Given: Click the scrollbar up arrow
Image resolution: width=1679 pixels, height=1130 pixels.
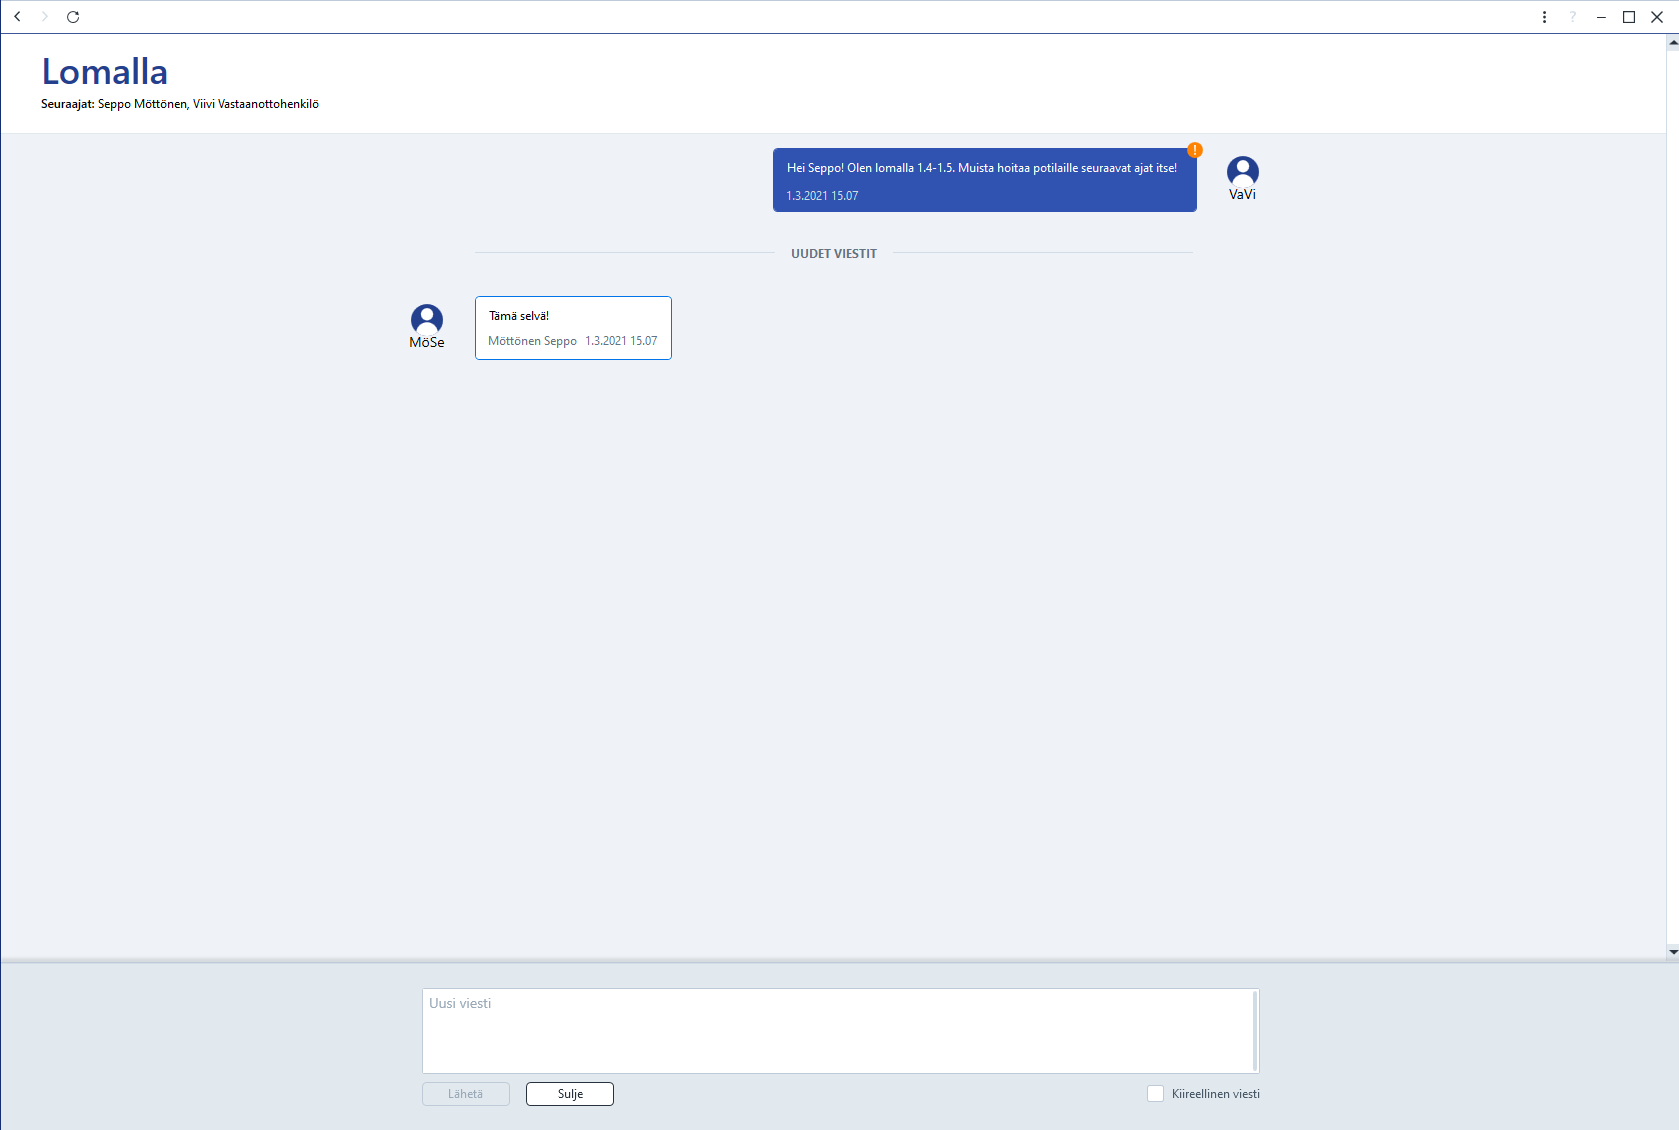Looking at the screenshot, I should pyautogui.click(x=1673, y=42).
